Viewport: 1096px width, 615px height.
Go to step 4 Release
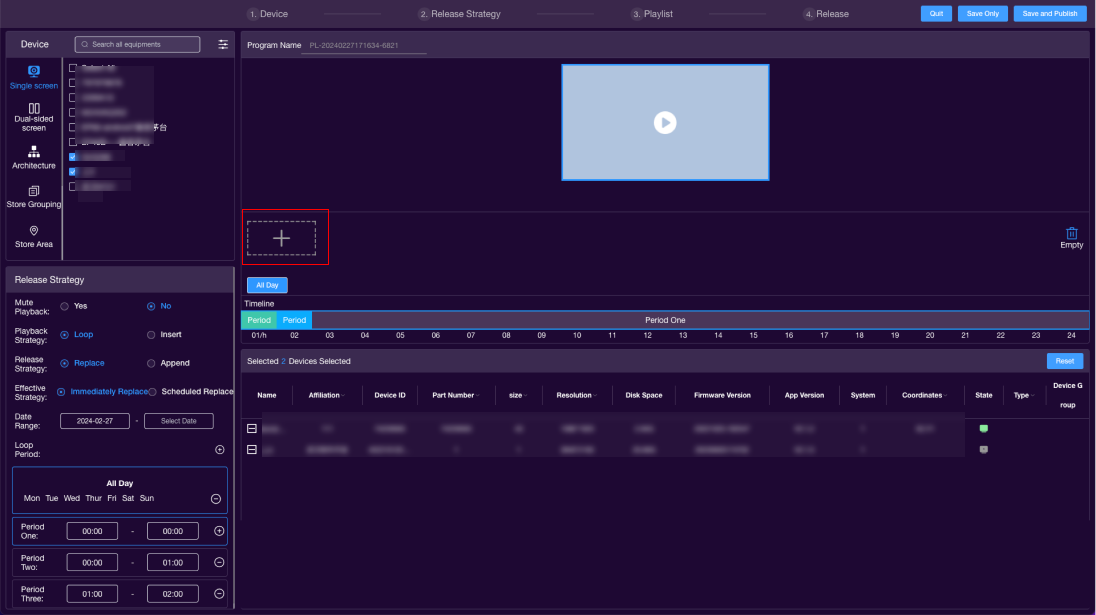(x=826, y=14)
